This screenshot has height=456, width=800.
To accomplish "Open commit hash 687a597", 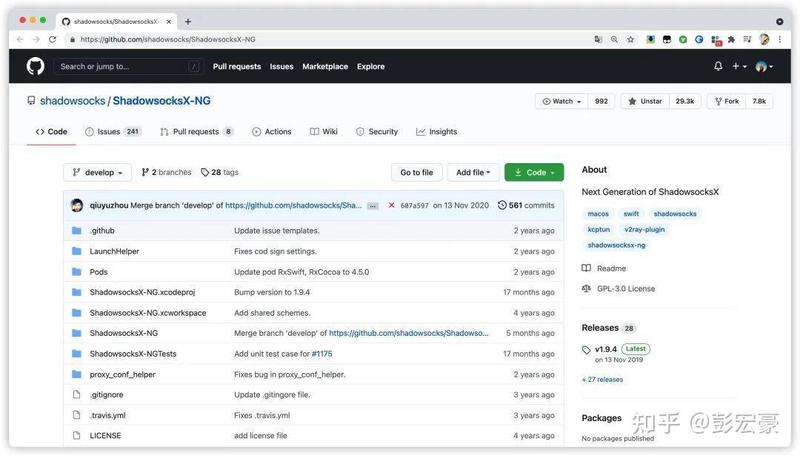I will tap(414, 206).
